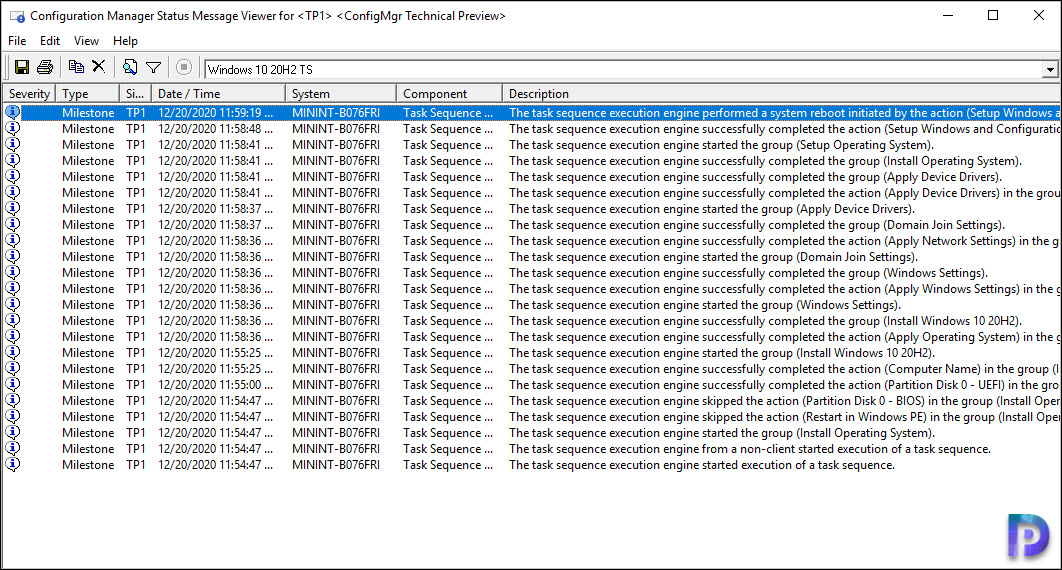This screenshot has width=1062, height=570.
Task: Click the 12/20/2020 11:59:19 date cell
Action: pyautogui.click(x=215, y=113)
